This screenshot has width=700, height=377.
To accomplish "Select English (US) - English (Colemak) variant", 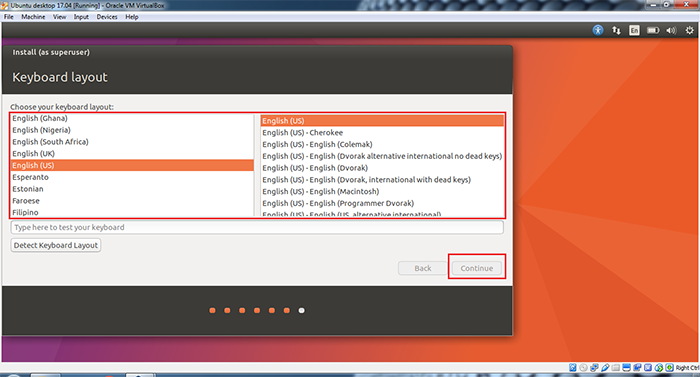I will click(x=382, y=144).
